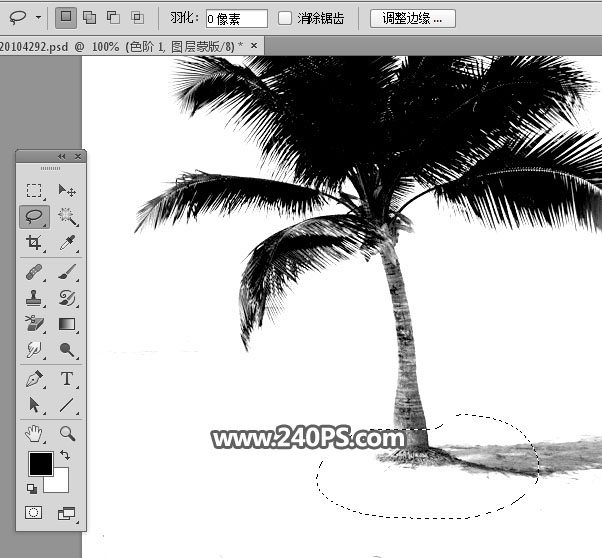This screenshot has width=602, height=558.
Task: Swap foreground and background colors
Action: 65,456
